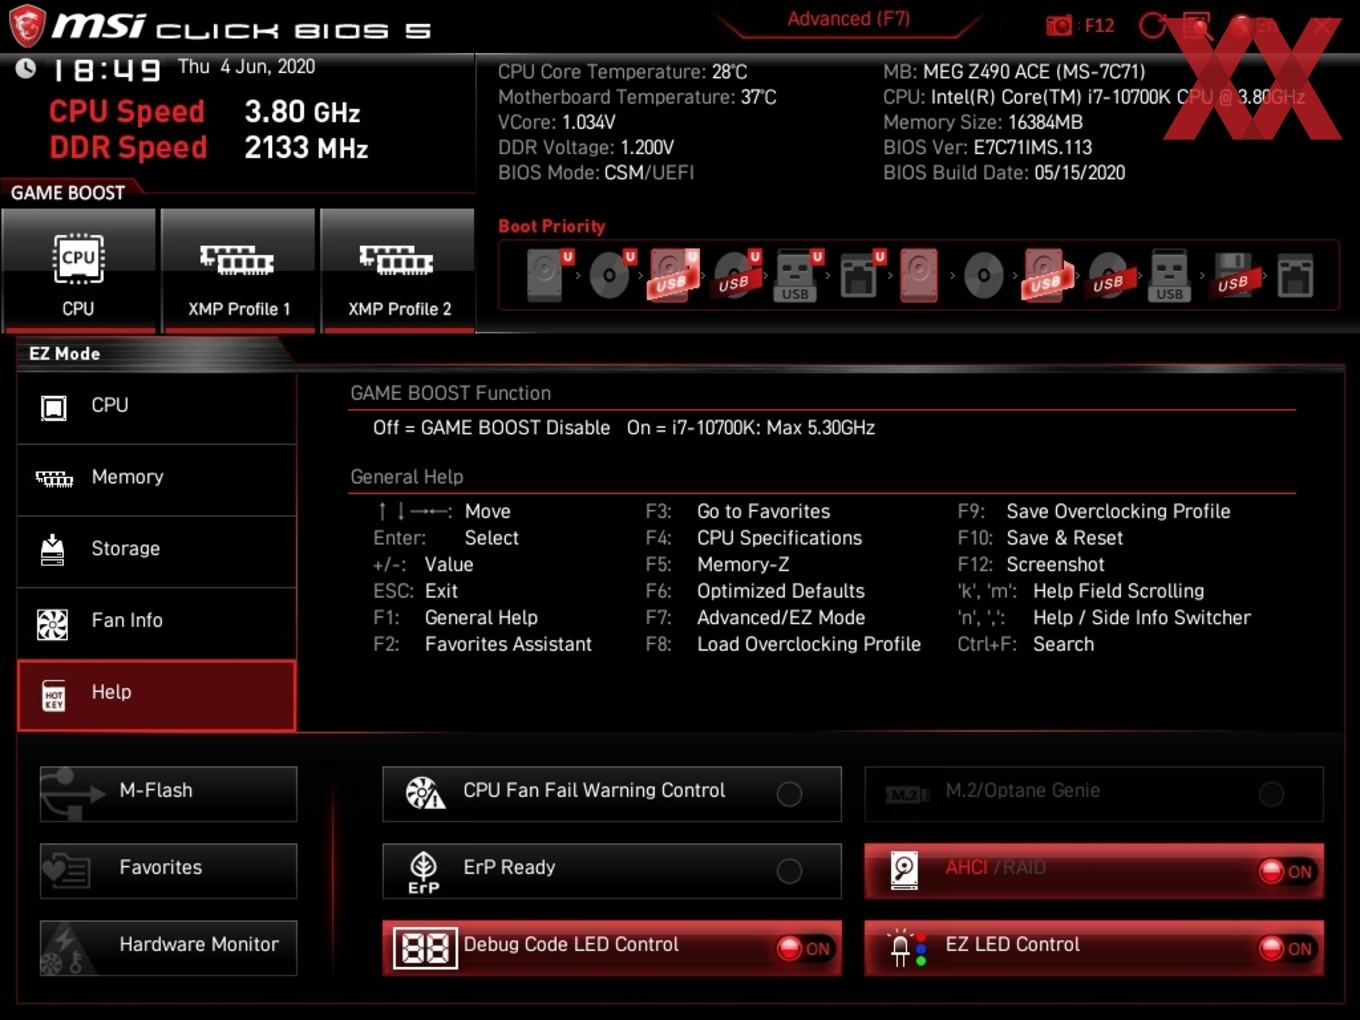Click the Boot Priority heading
This screenshot has height=1020, width=1360.
pyautogui.click(x=552, y=226)
